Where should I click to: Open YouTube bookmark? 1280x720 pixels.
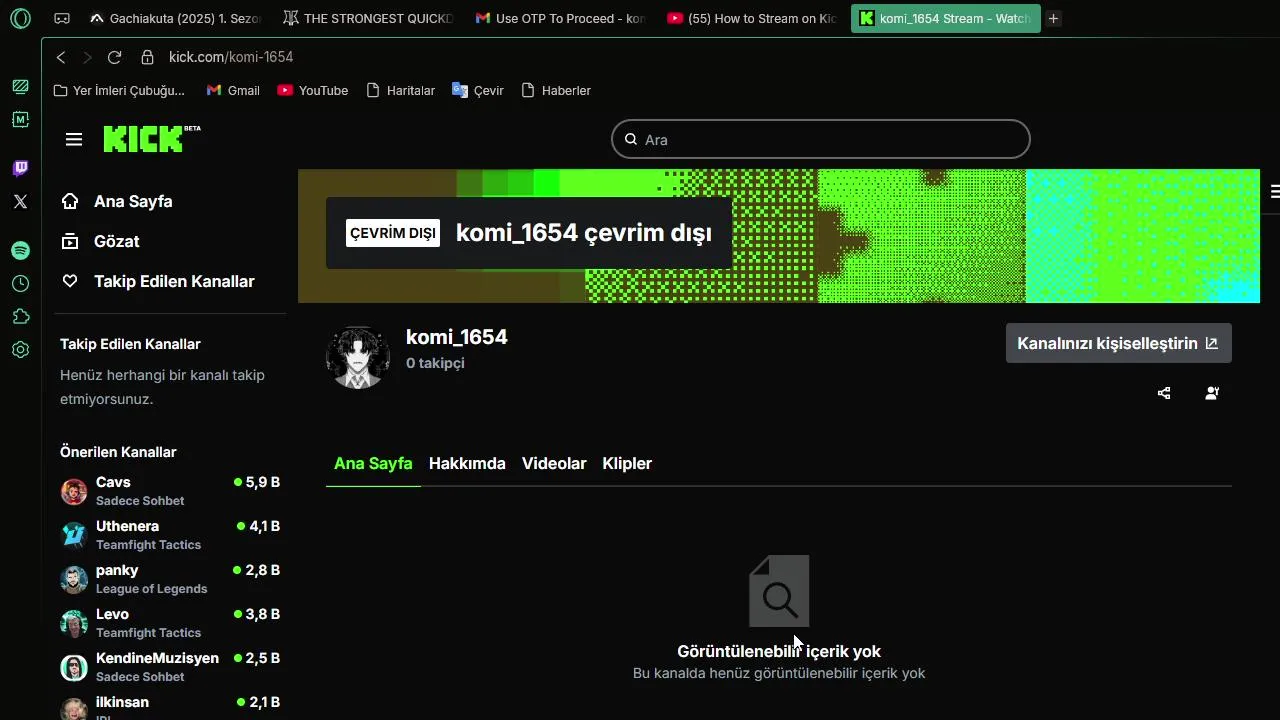pos(313,90)
